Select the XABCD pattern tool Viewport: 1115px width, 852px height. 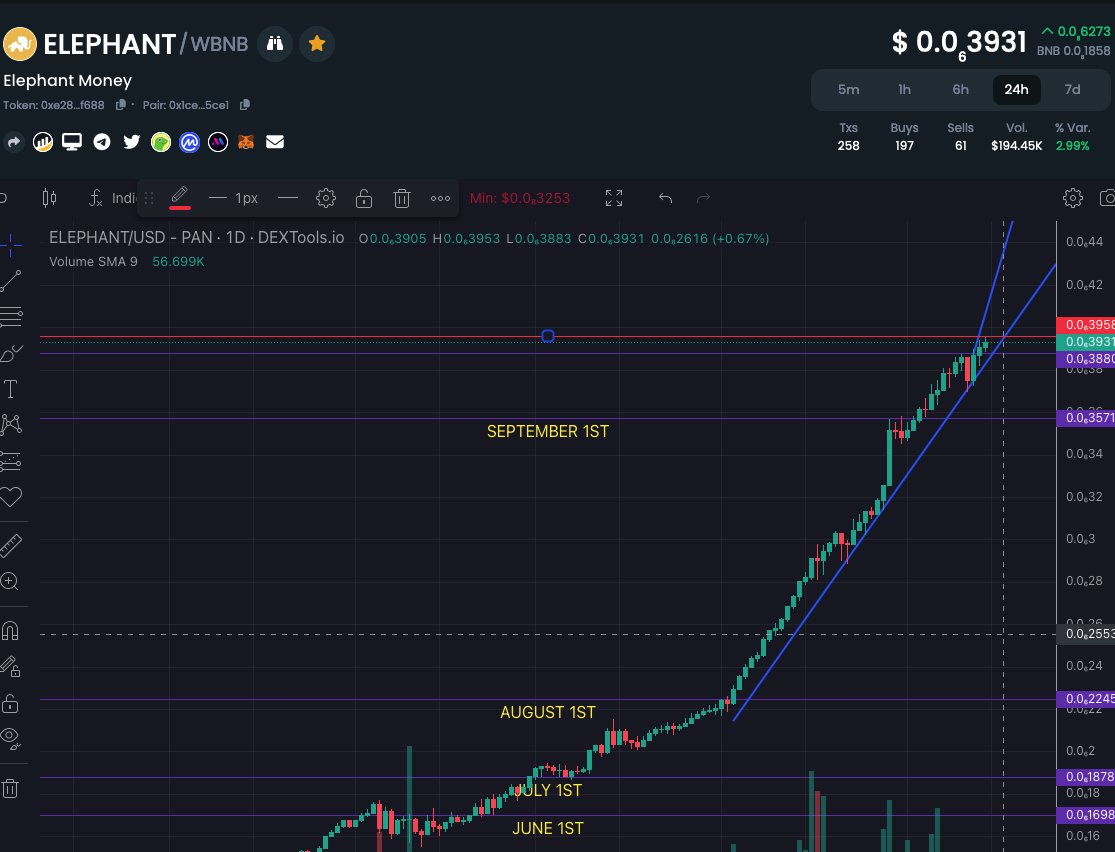pos(11,425)
